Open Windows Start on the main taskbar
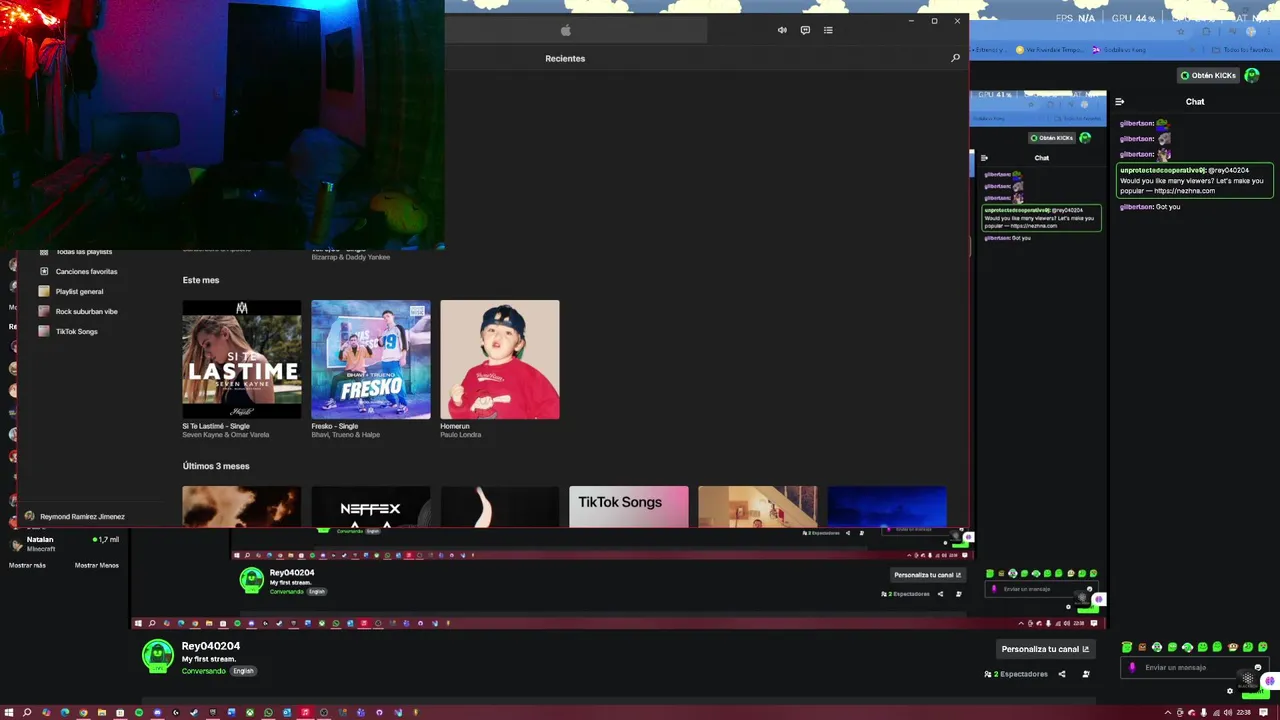1280x720 pixels. (8, 712)
